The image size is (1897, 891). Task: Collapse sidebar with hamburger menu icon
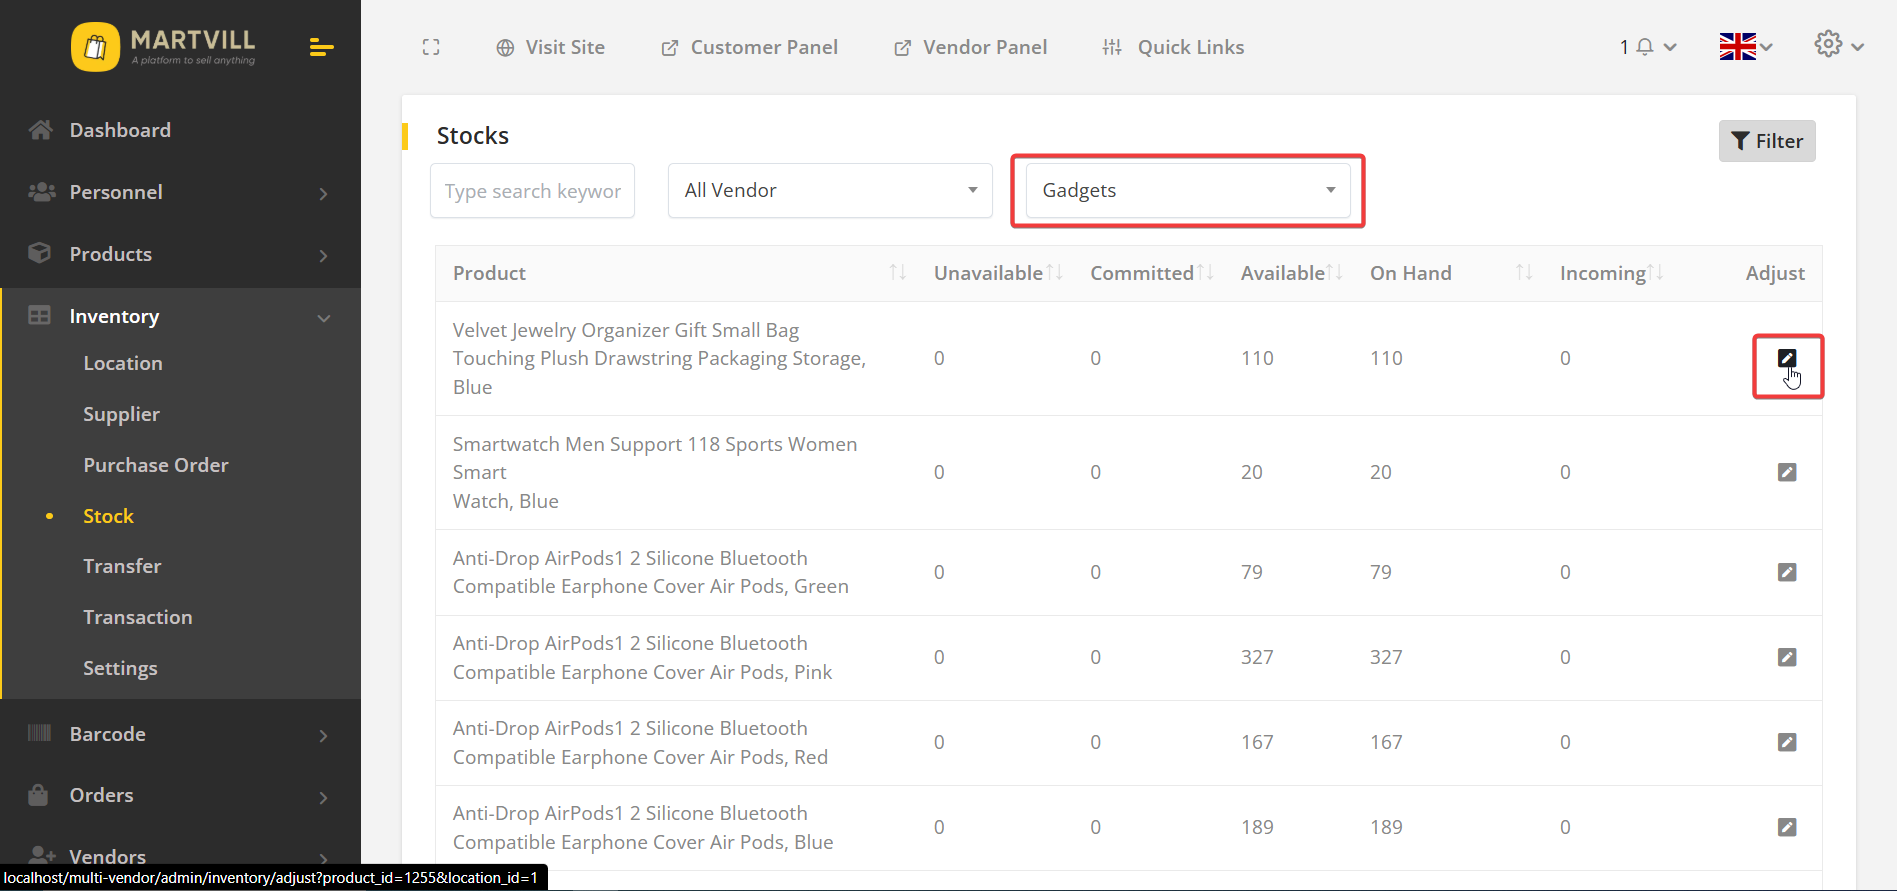pos(321,47)
